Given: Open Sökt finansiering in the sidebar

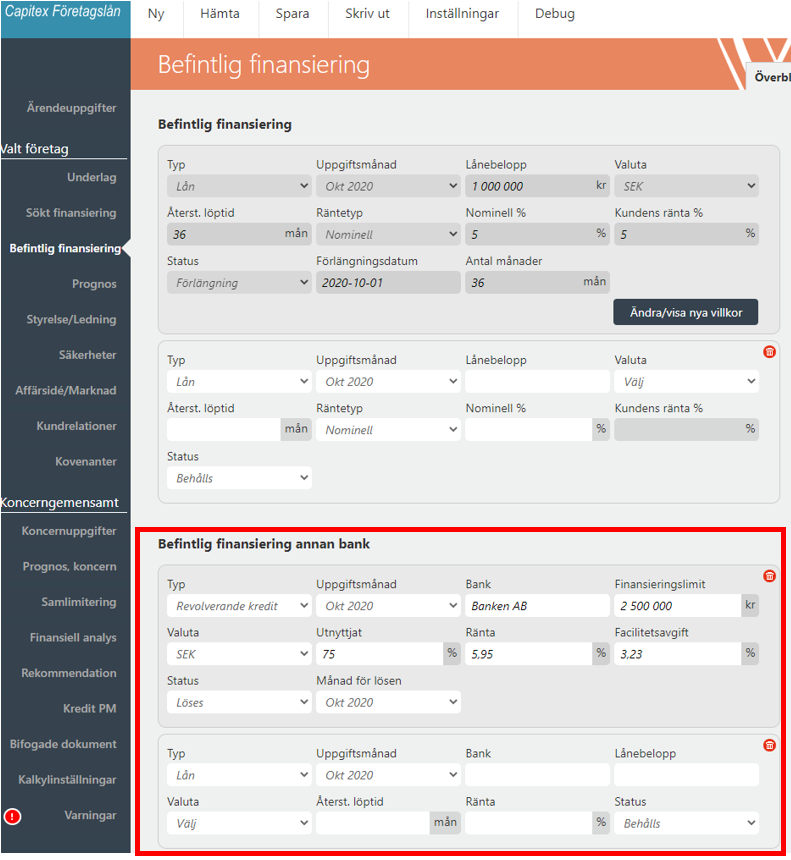Looking at the screenshot, I should pos(71,213).
